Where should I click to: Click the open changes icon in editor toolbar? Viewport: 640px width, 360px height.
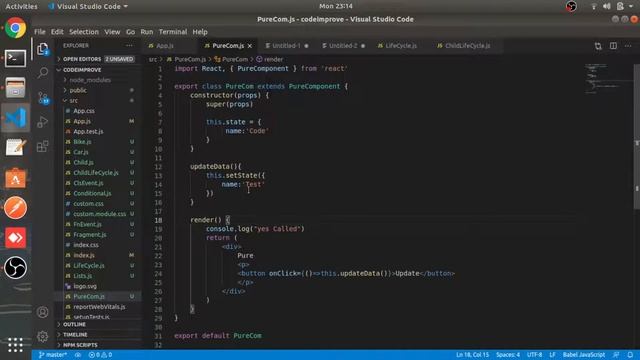(598, 46)
